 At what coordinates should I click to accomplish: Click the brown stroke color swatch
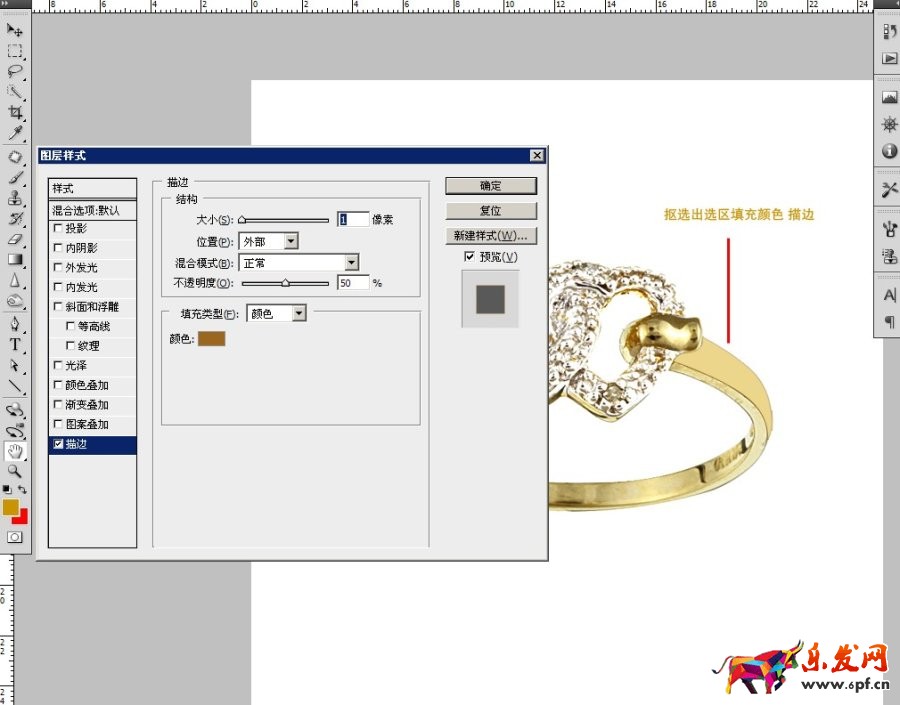coord(211,339)
